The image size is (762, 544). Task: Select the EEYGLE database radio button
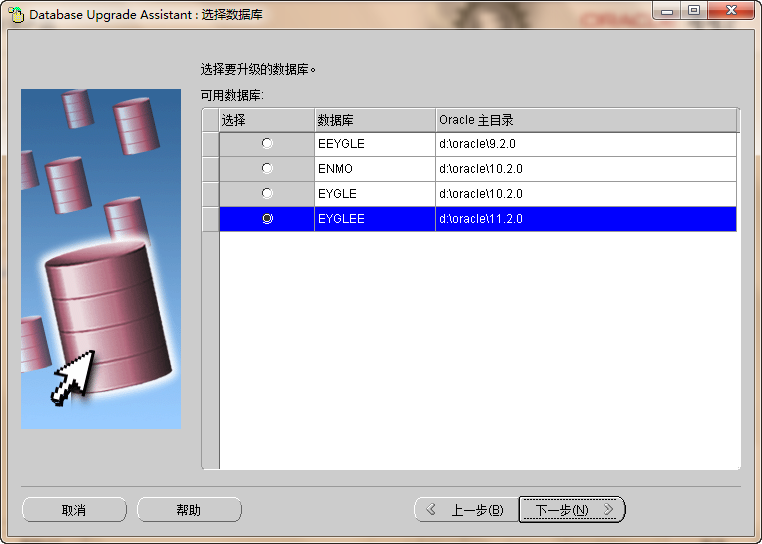point(267,143)
